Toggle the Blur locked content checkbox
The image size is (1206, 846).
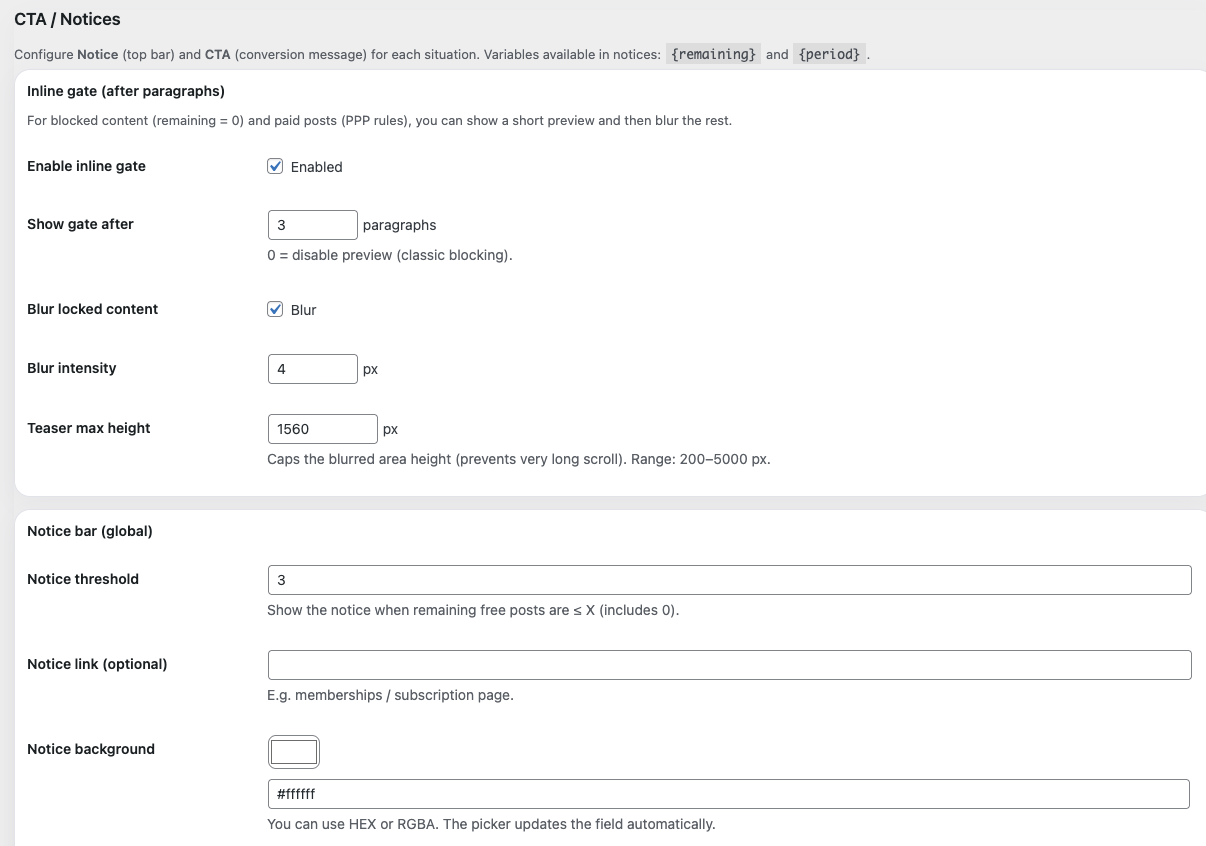coord(275,309)
